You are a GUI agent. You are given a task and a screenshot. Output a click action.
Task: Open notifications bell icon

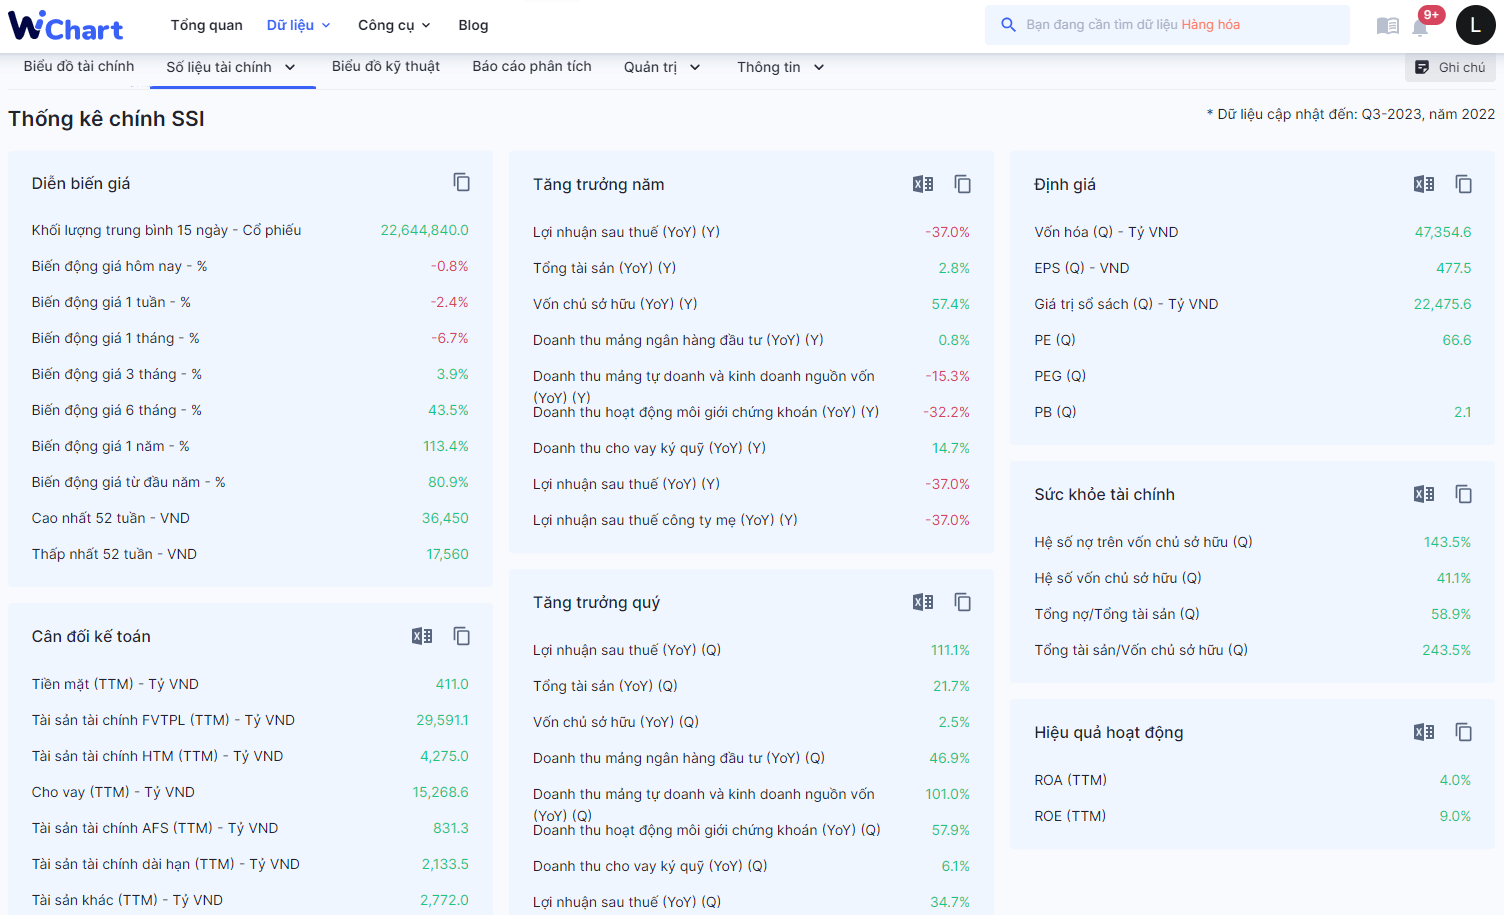pyautogui.click(x=1420, y=27)
